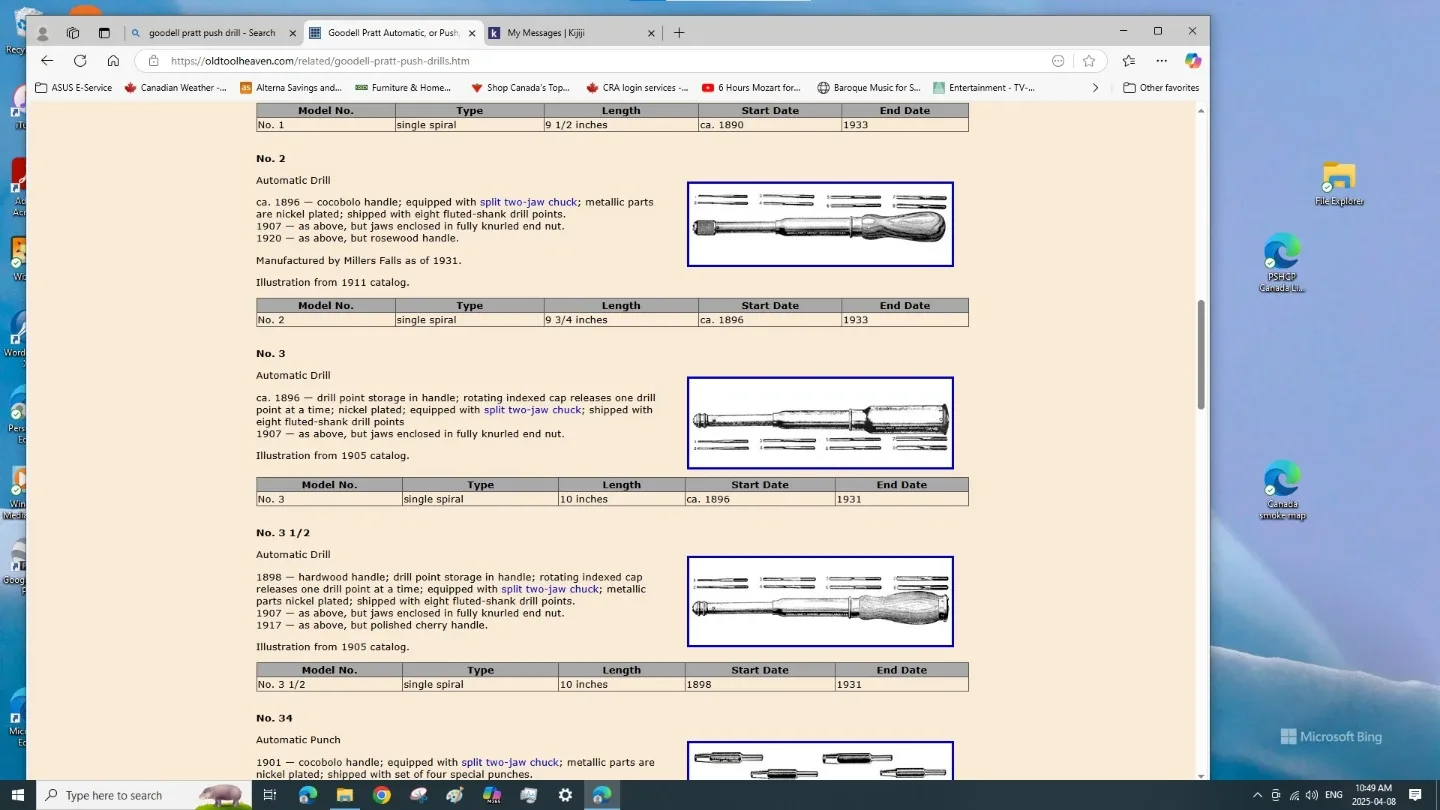The image size is (1440, 810).
Task: Open the Favorites list icon
Action: pos(1128,61)
